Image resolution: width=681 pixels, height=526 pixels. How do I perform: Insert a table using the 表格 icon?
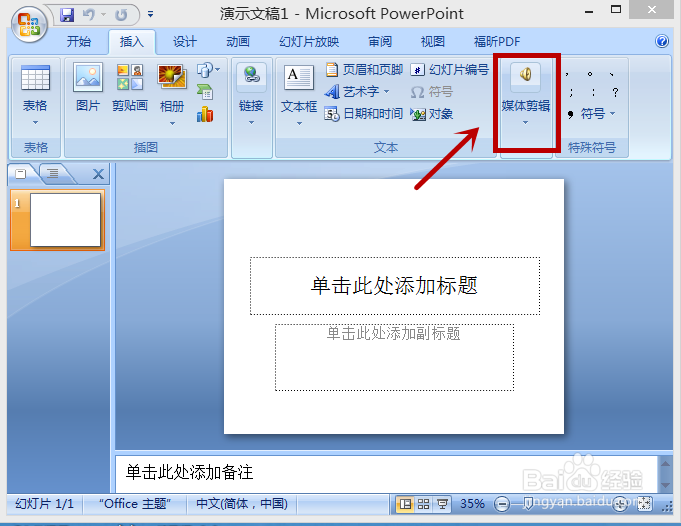point(35,78)
